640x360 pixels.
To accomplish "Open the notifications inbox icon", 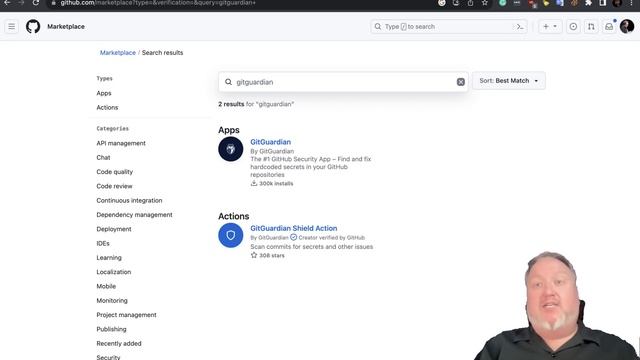I will tap(609, 27).
